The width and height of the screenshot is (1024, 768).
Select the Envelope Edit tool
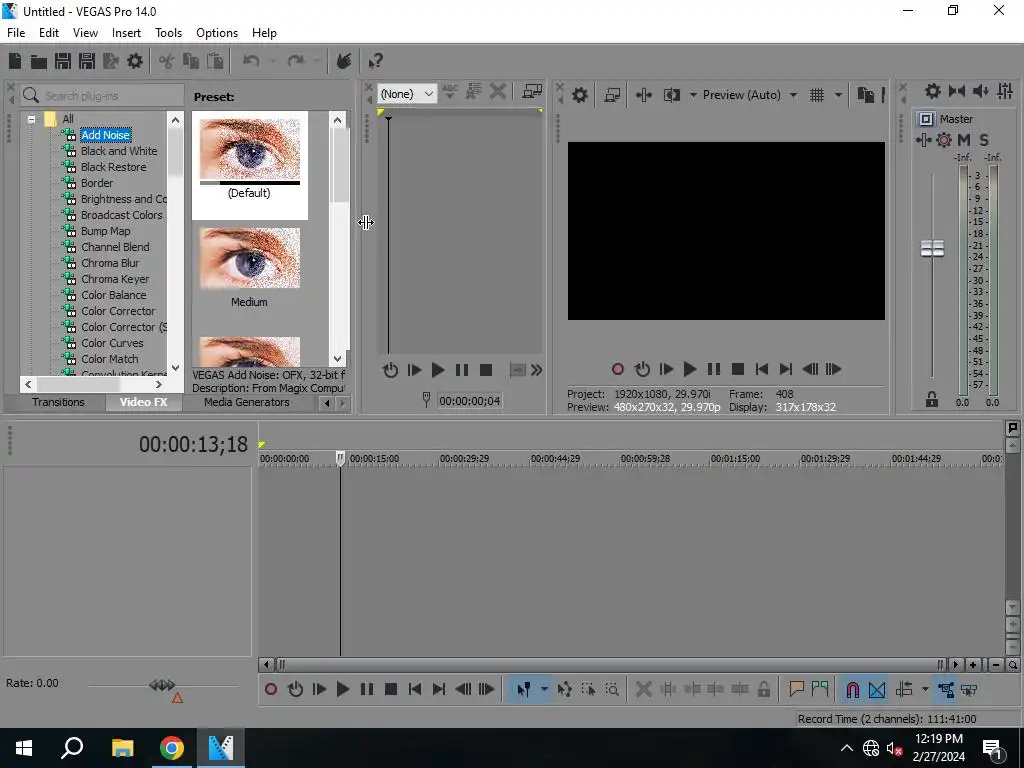pos(565,690)
